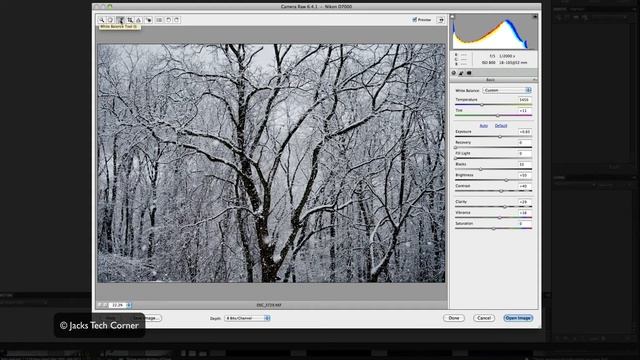Select the Straighten tool
The width and height of the screenshot is (640, 360).
tap(139, 20)
